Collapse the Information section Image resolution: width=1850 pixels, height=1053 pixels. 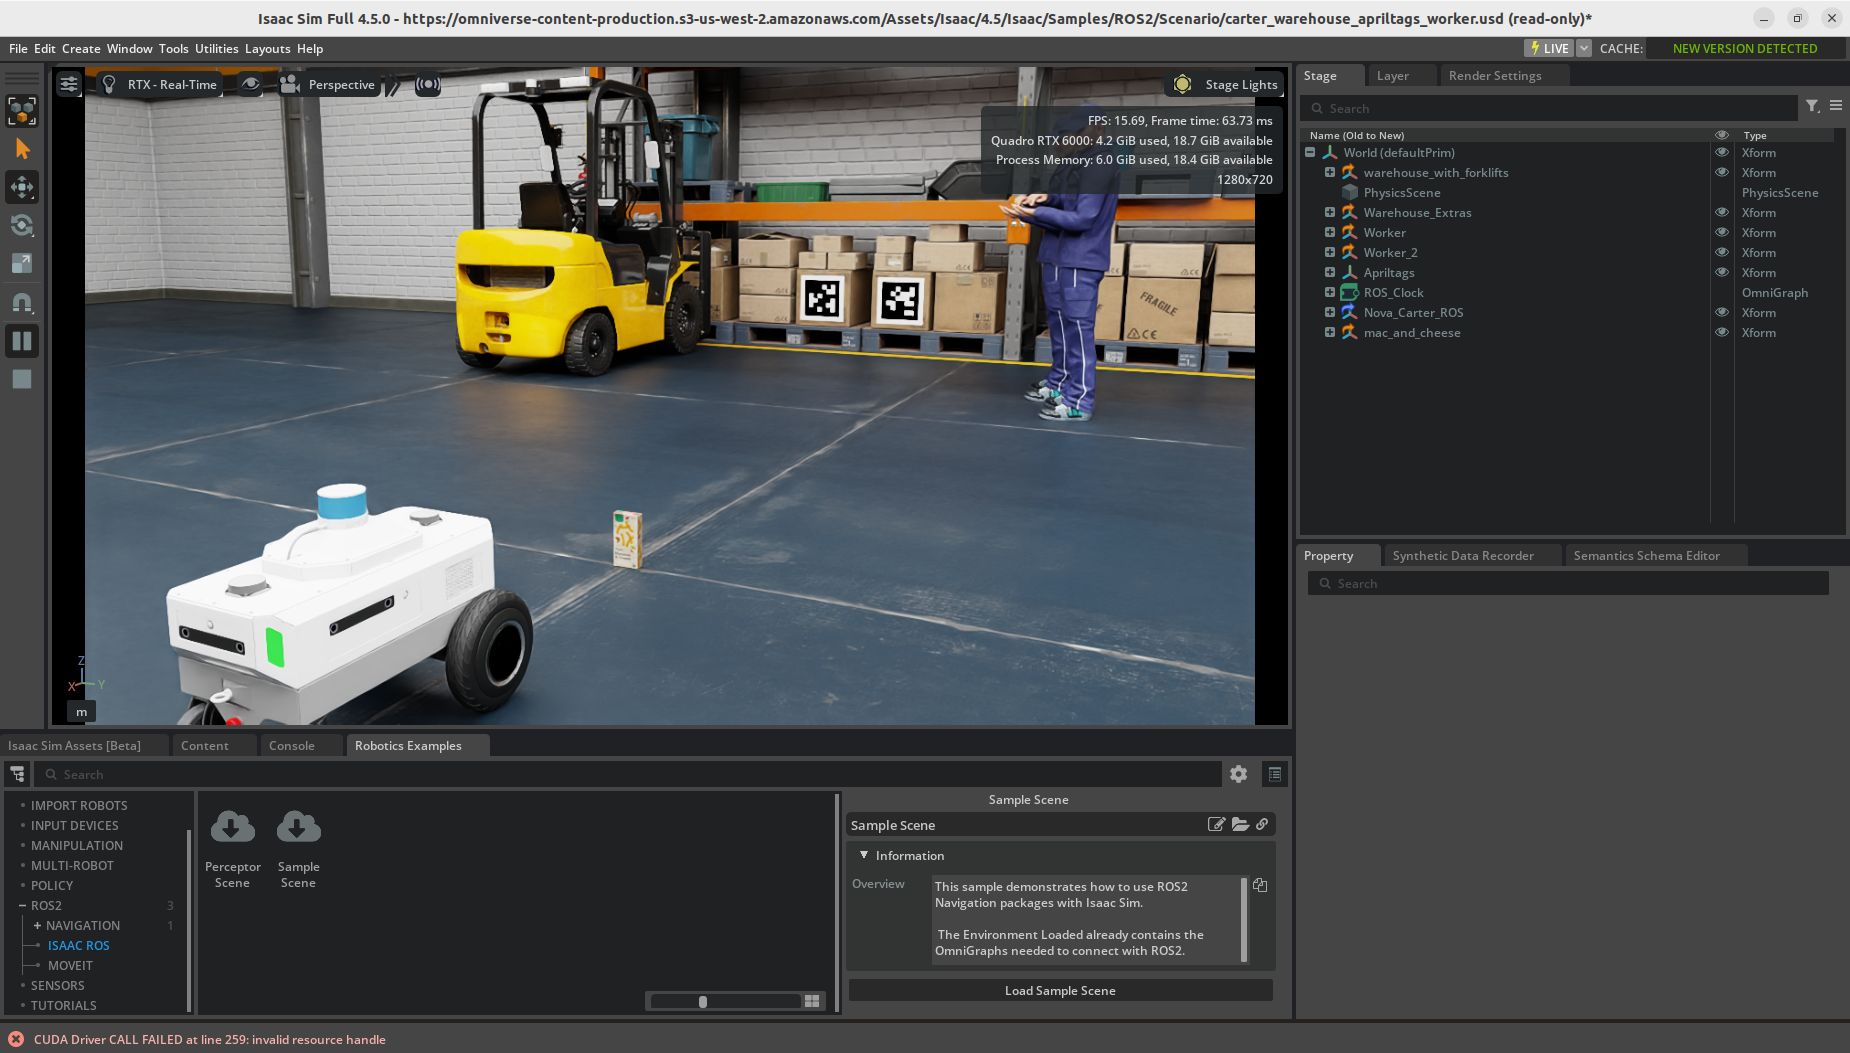point(864,856)
